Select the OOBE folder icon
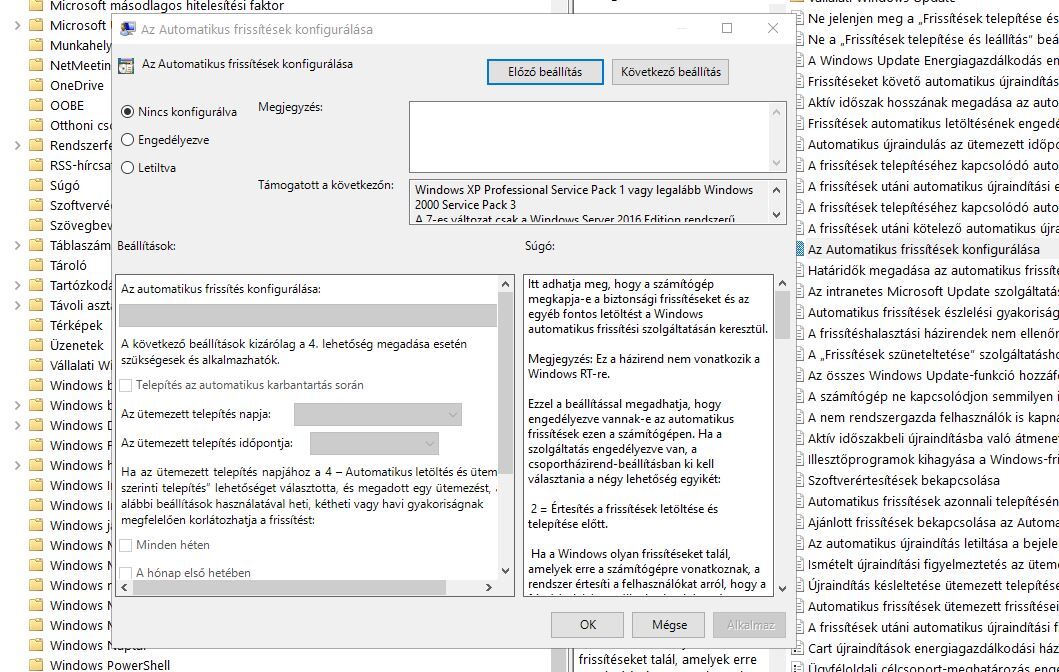 (x=36, y=105)
